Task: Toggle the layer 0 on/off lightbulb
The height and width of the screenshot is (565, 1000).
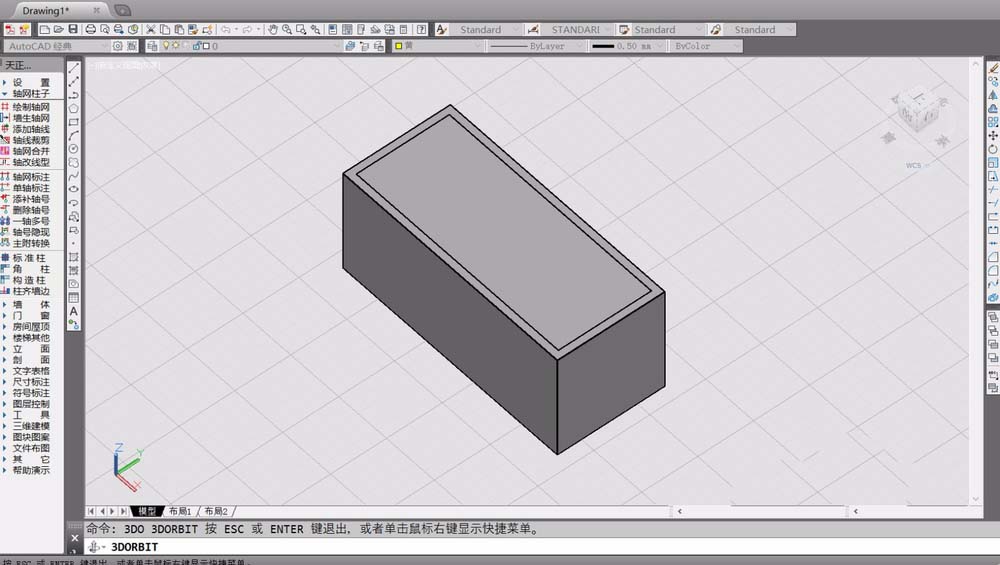Action: click(166, 46)
